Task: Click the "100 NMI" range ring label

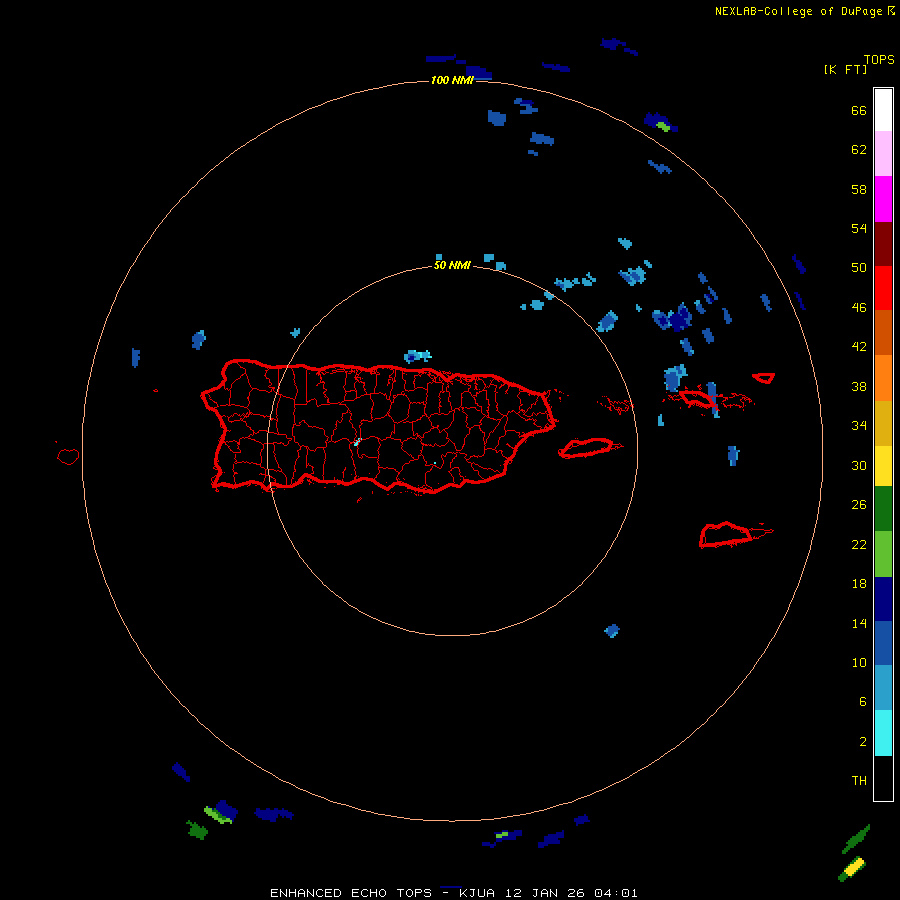Action: pos(452,80)
